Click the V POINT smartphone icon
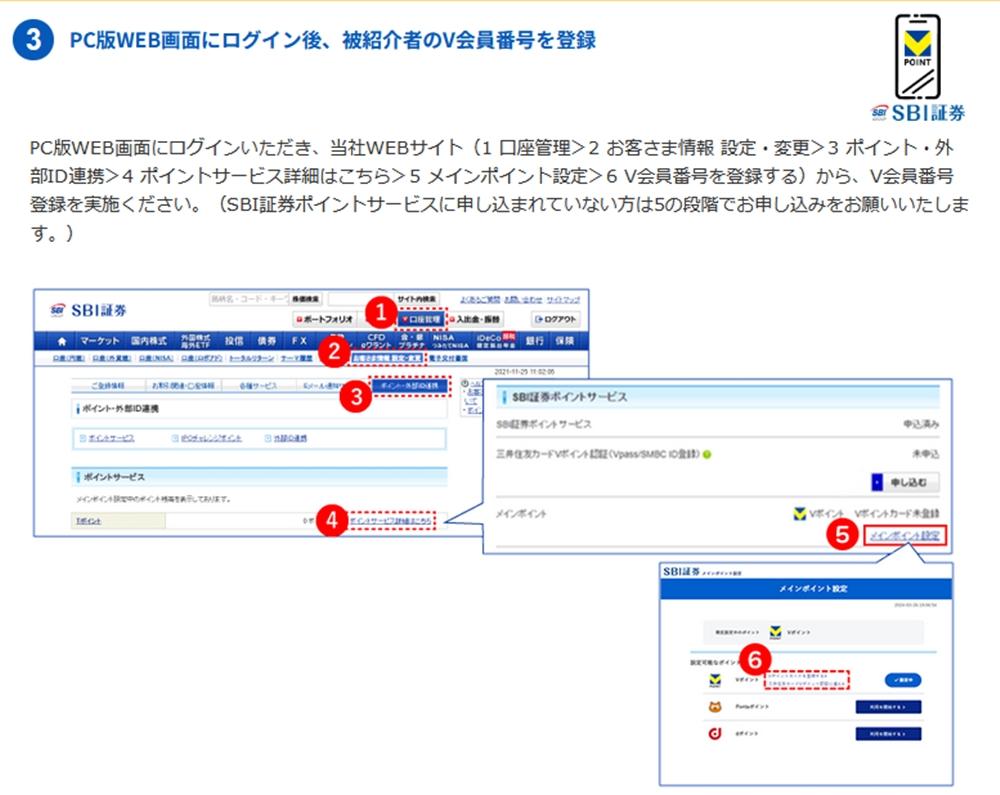 [917, 57]
